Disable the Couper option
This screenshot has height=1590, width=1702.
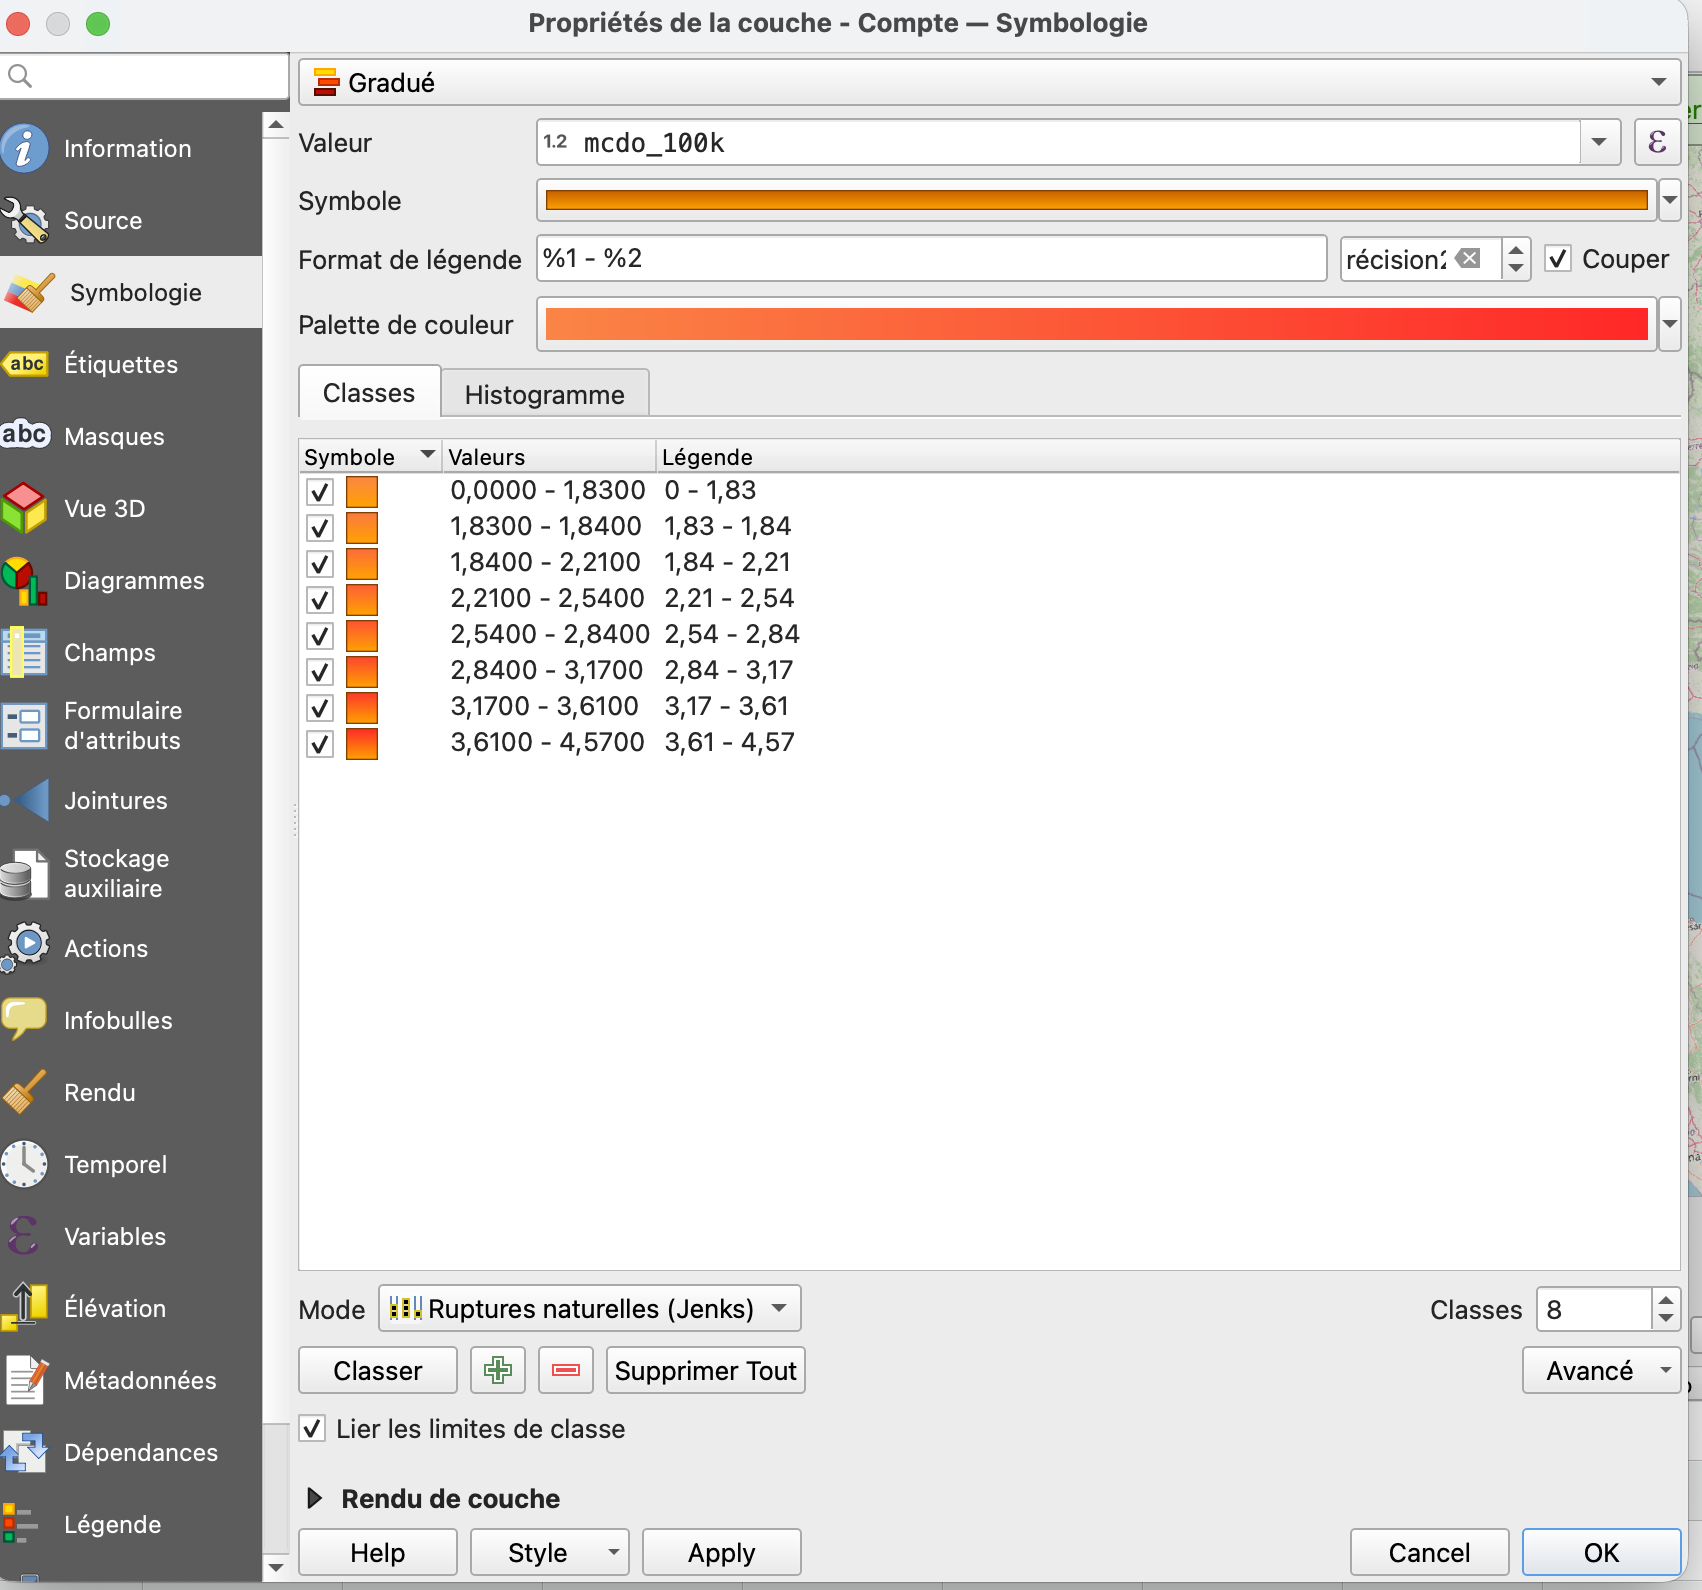coord(1559,259)
